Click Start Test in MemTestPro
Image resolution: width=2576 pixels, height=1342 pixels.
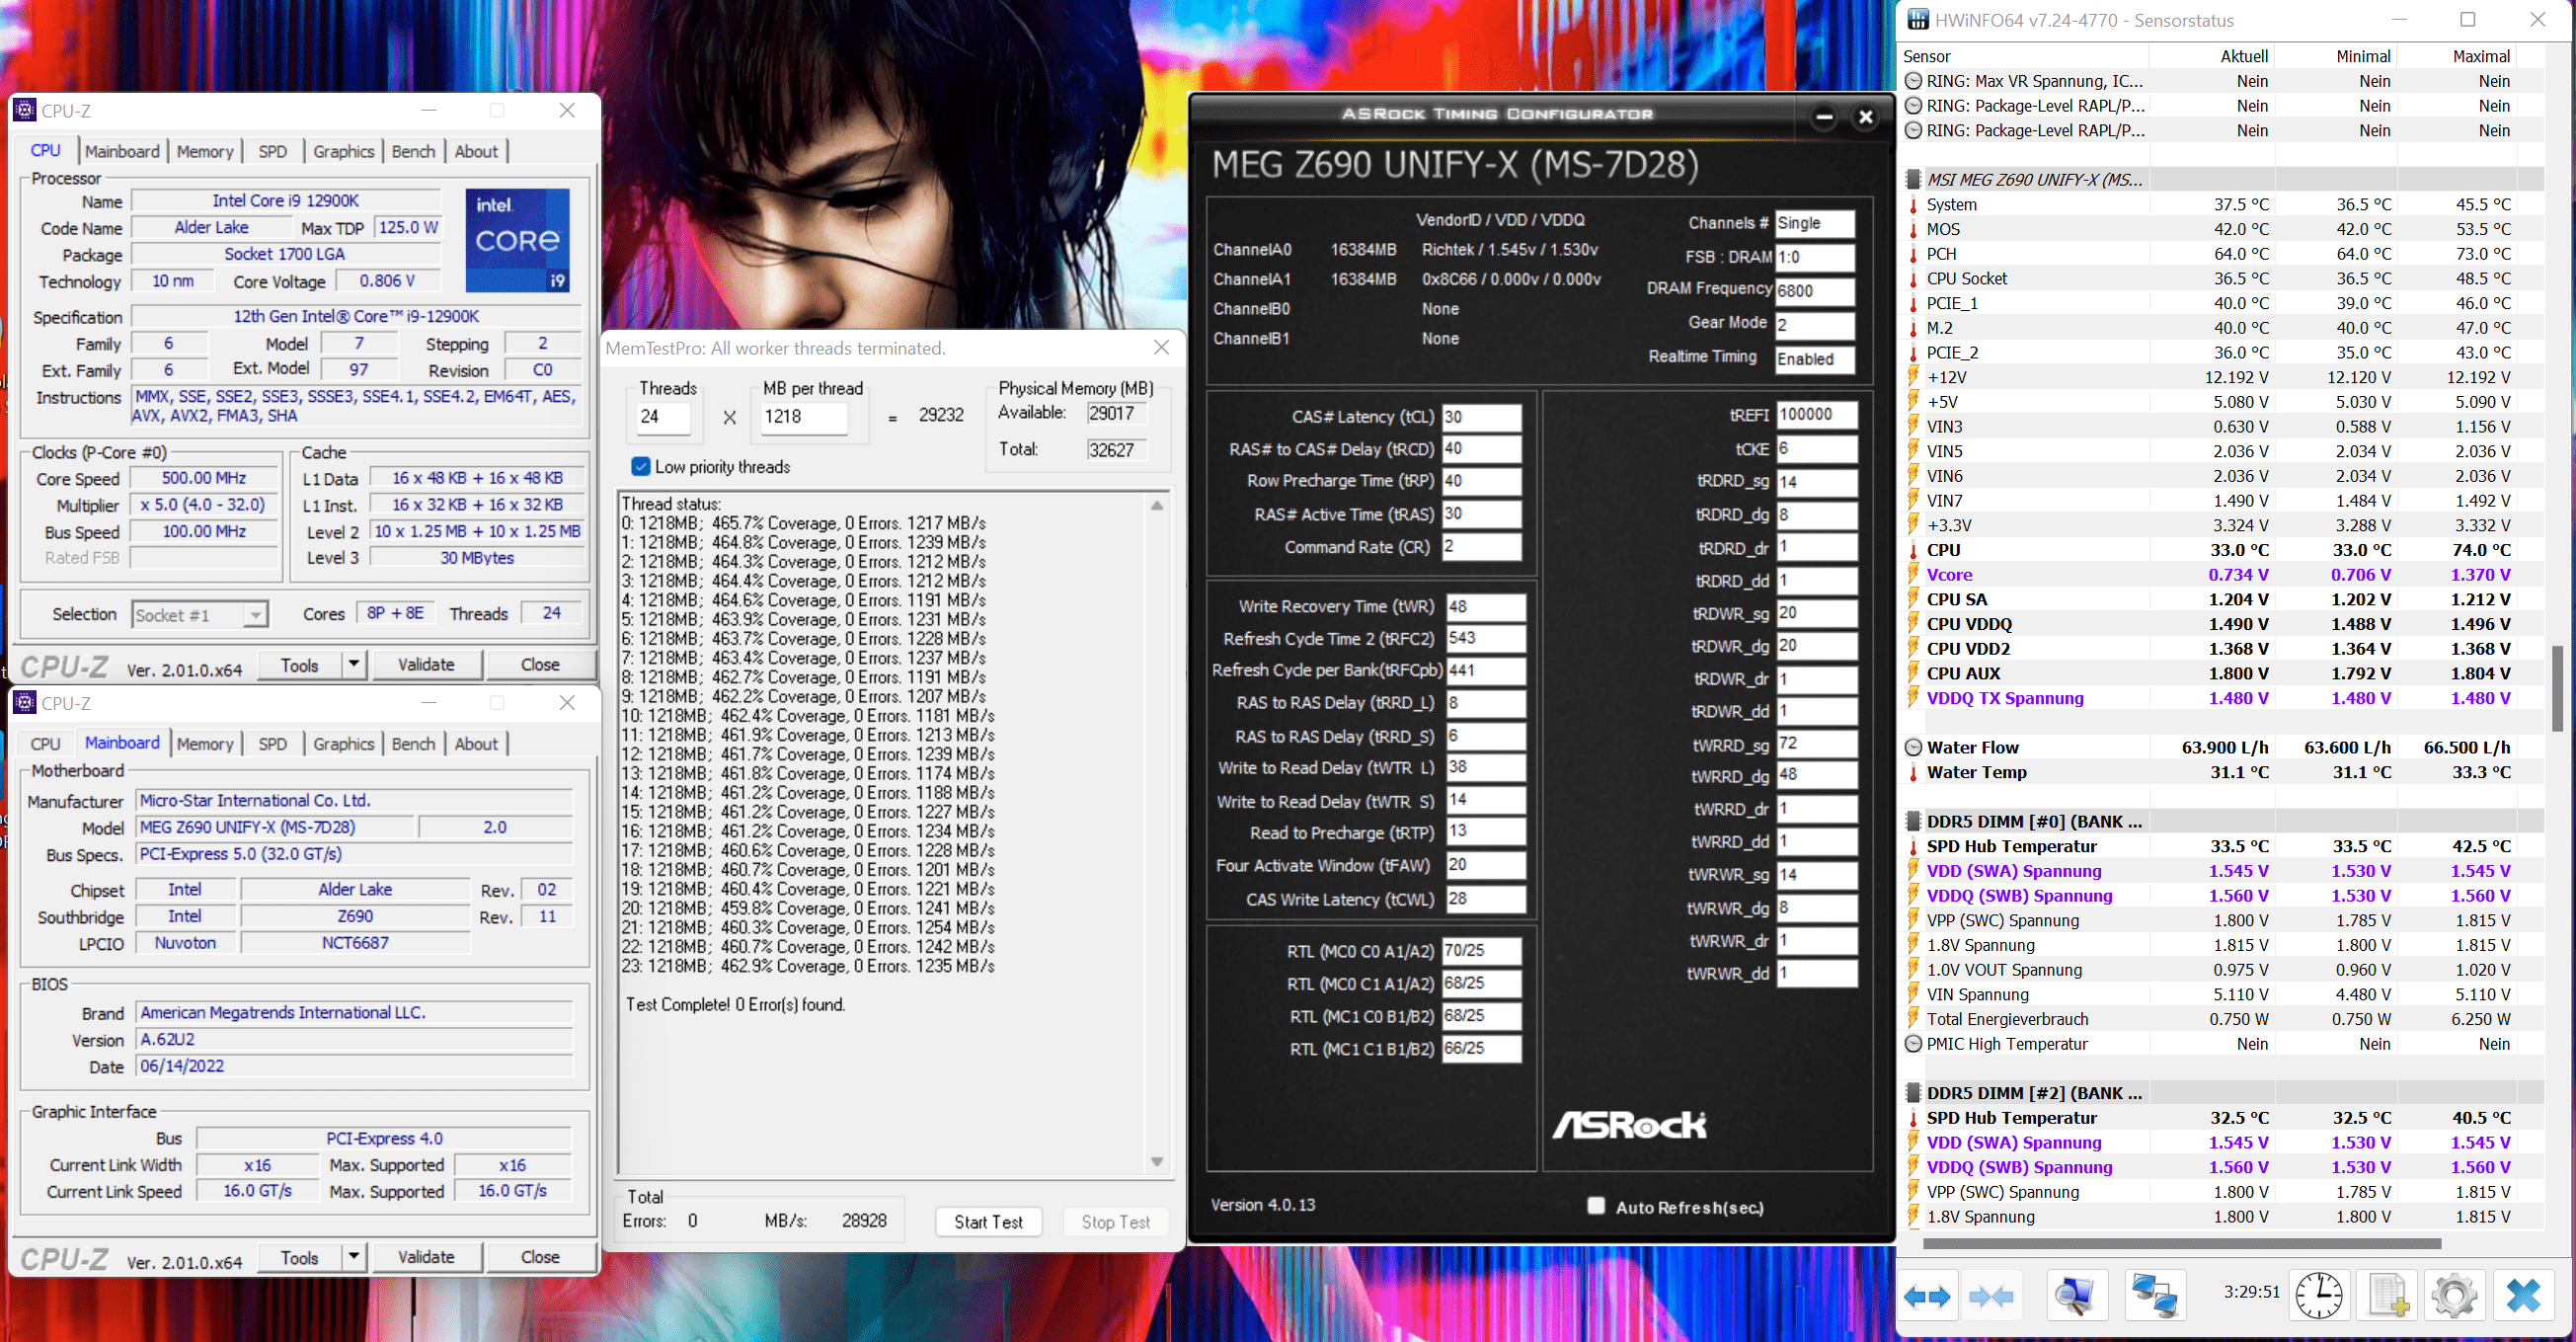tap(988, 1222)
